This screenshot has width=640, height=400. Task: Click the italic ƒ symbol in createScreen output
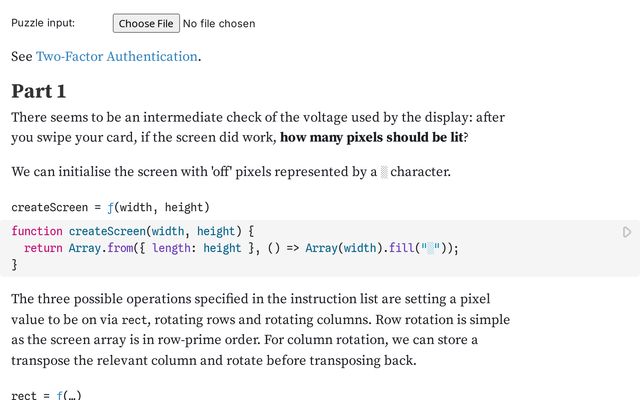(112, 207)
